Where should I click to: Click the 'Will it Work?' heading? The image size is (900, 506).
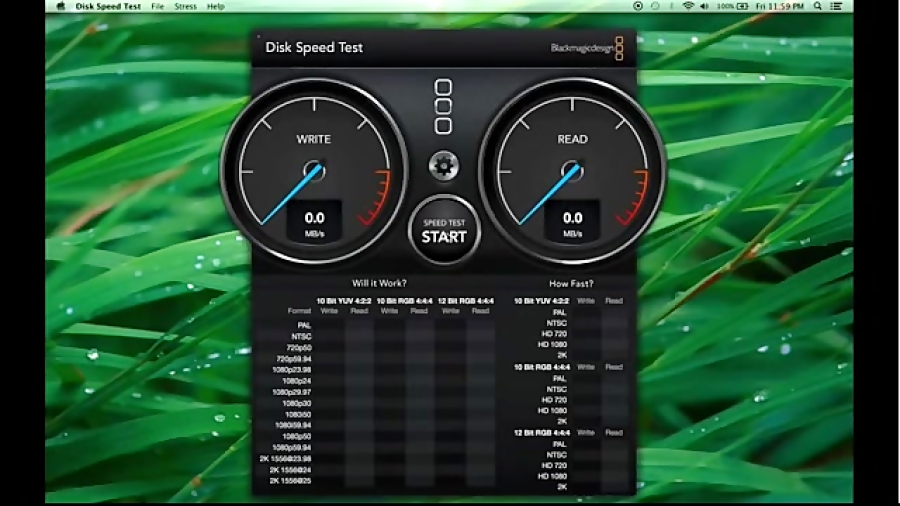pyautogui.click(x=378, y=283)
